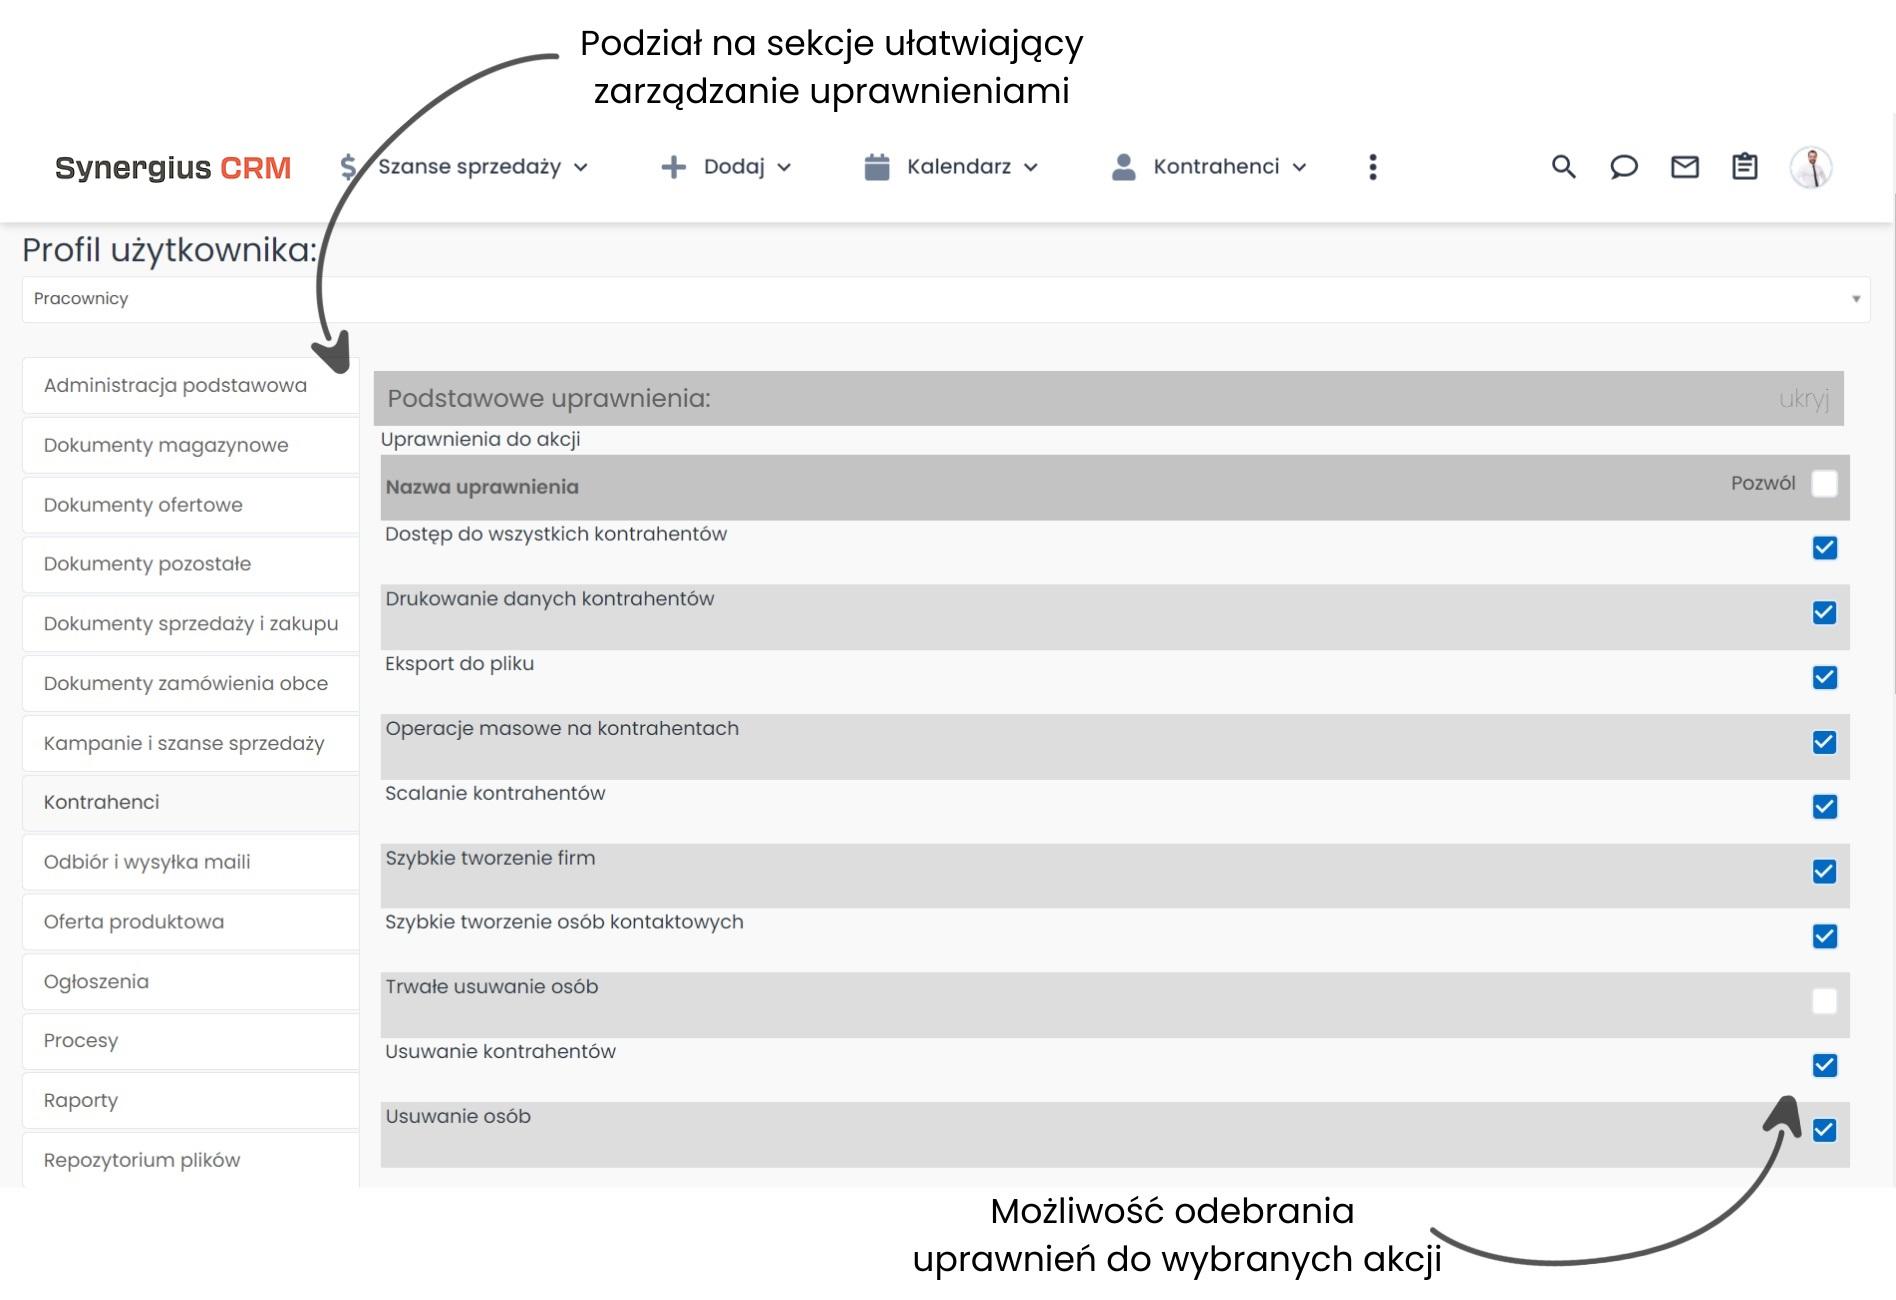Click the 'Podstawowe uprawnienia' header bar
1896x1300 pixels.
click(548, 399)
